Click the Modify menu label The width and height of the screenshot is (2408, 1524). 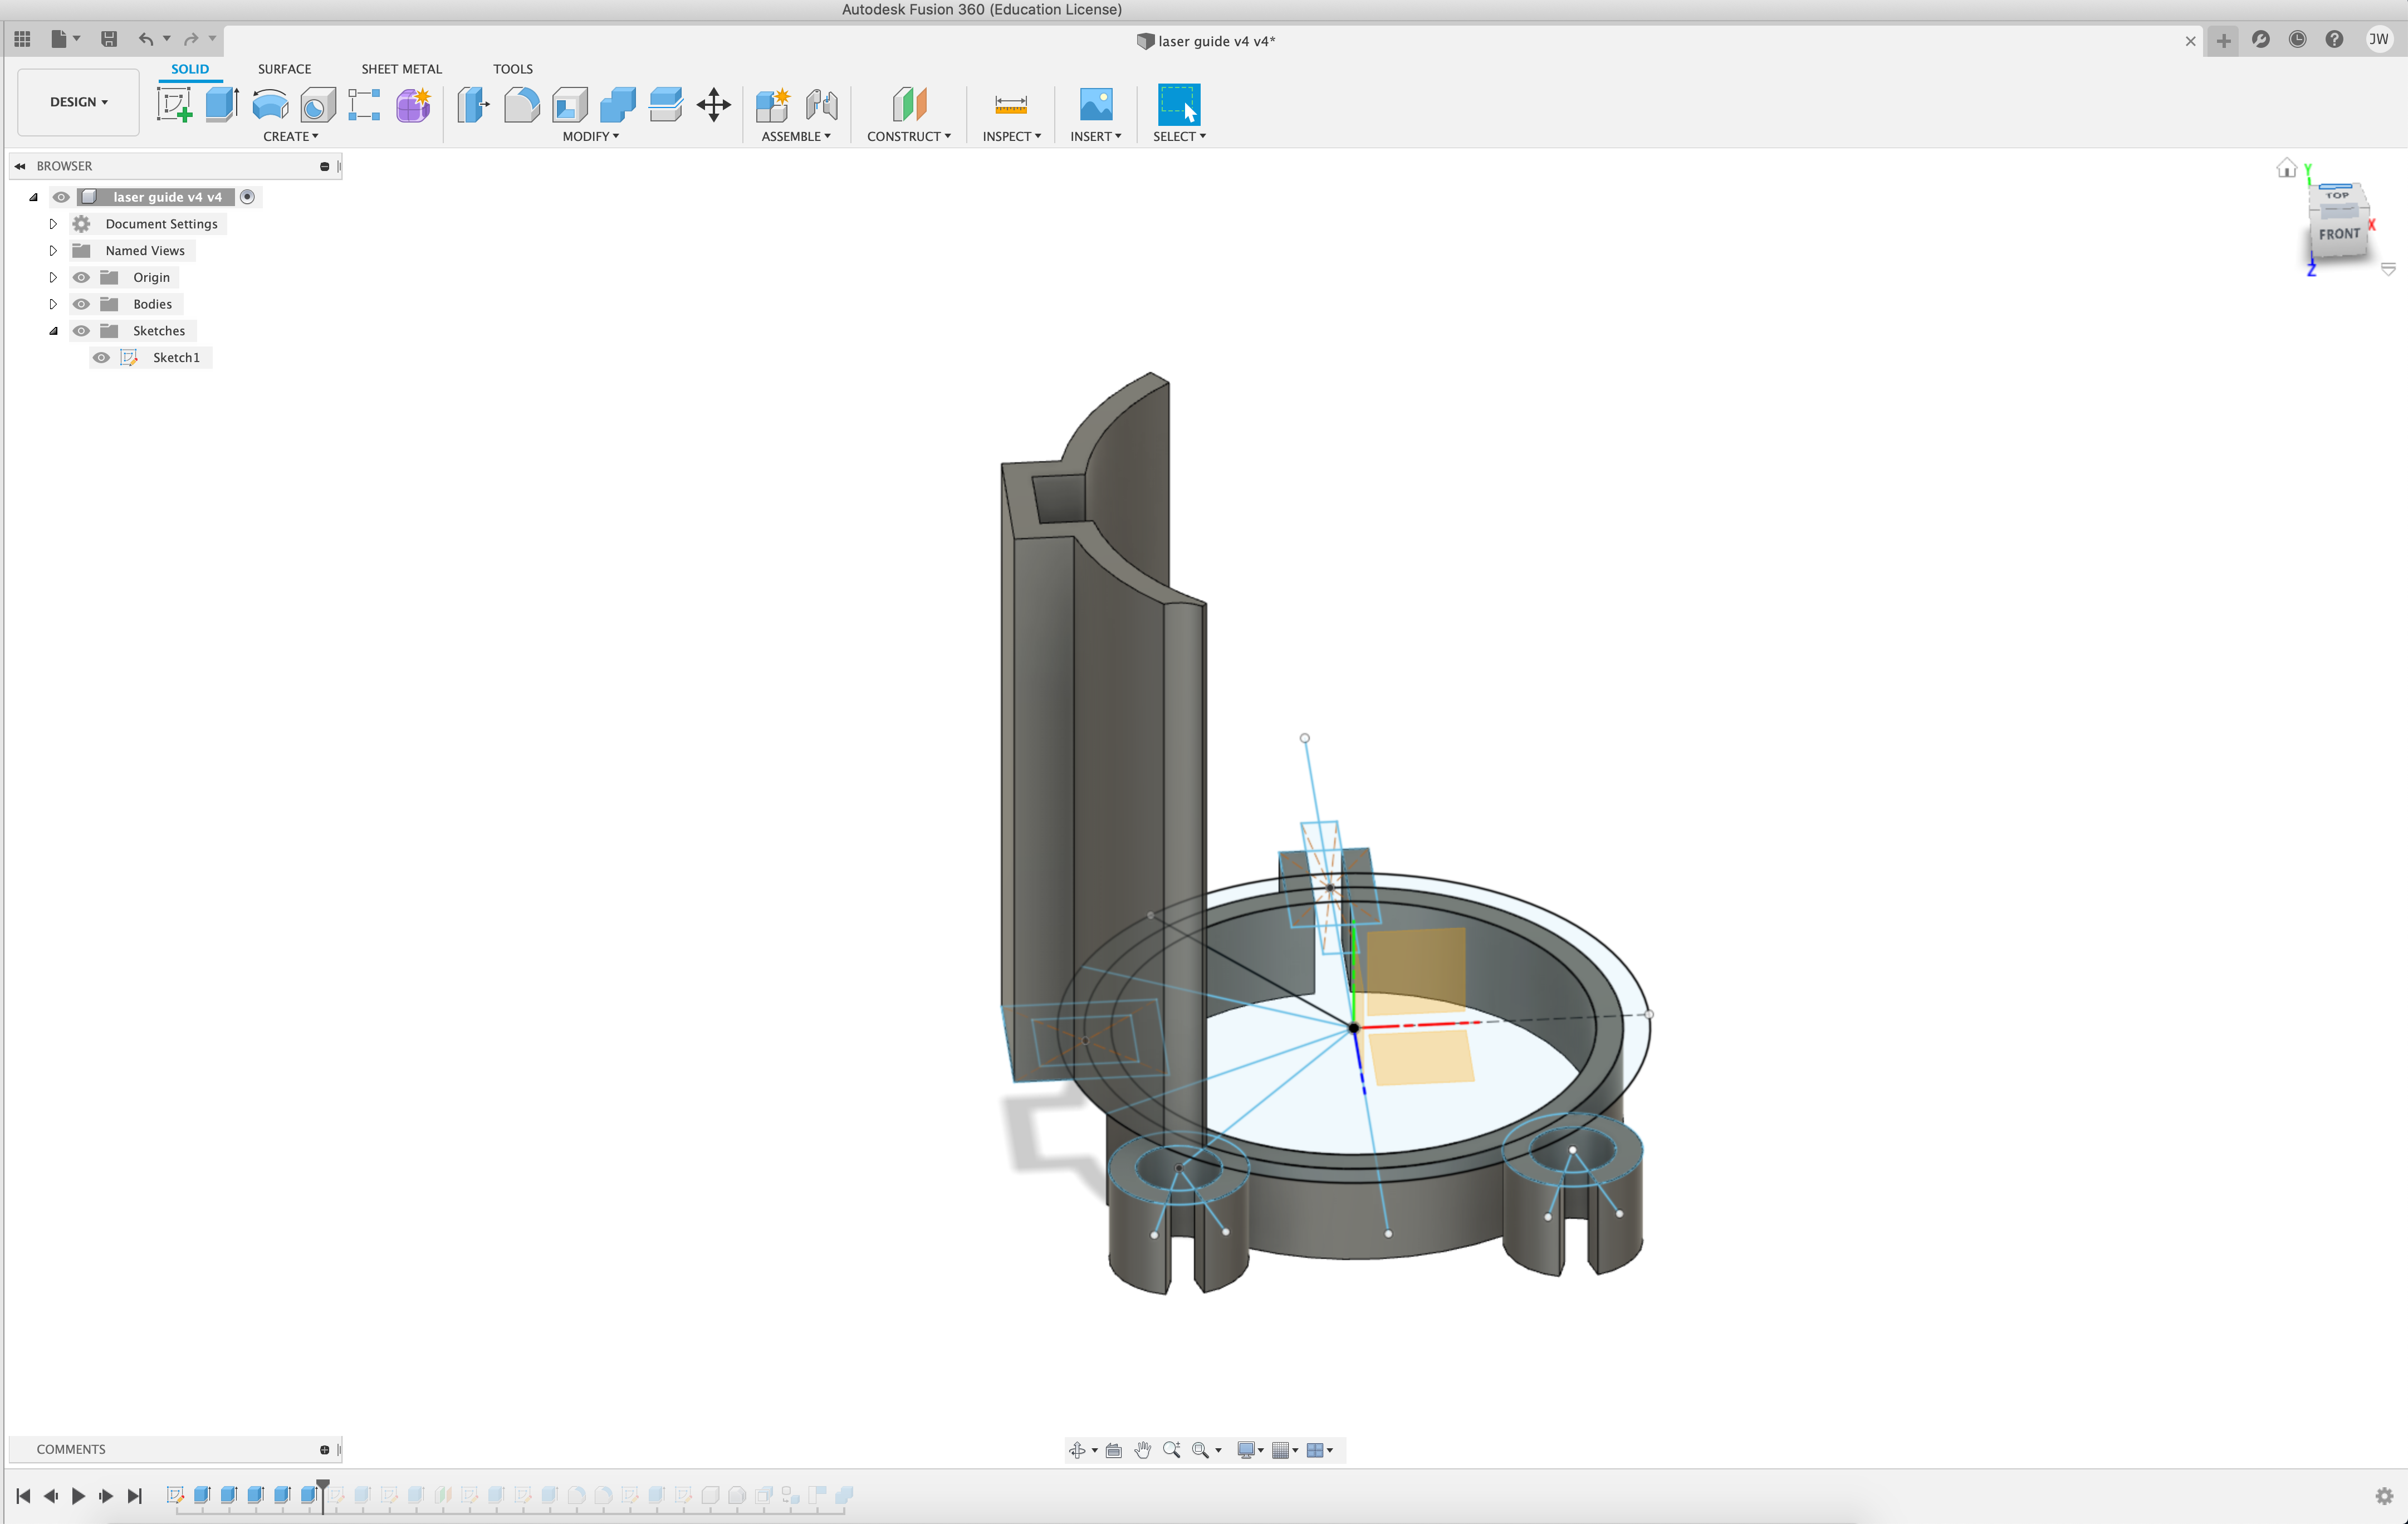(x=590, y=136)
